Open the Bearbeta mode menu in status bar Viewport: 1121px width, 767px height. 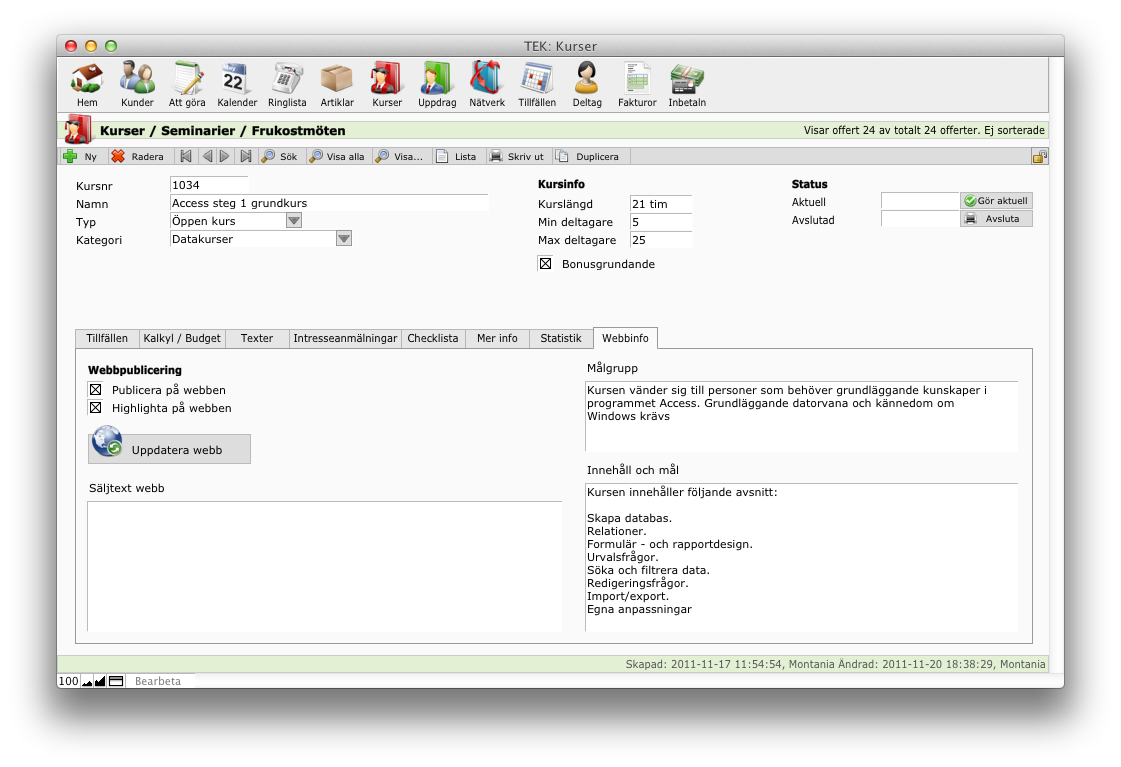point(158,681)
